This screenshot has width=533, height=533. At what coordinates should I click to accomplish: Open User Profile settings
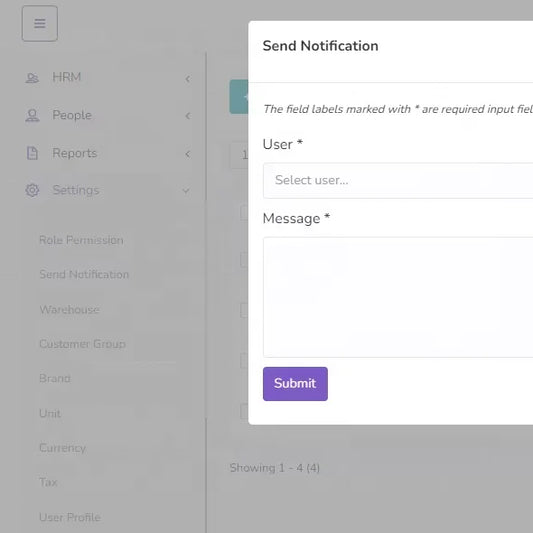70,517
